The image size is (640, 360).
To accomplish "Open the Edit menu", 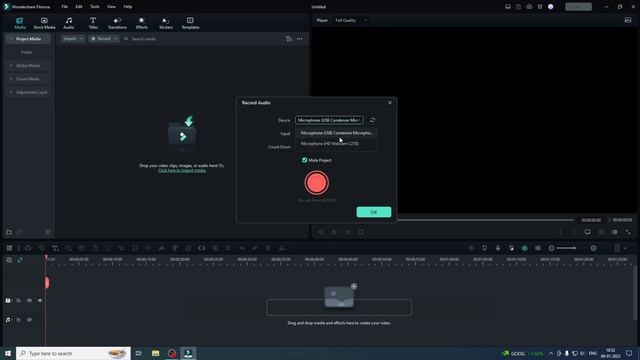I will coord(79,7).
